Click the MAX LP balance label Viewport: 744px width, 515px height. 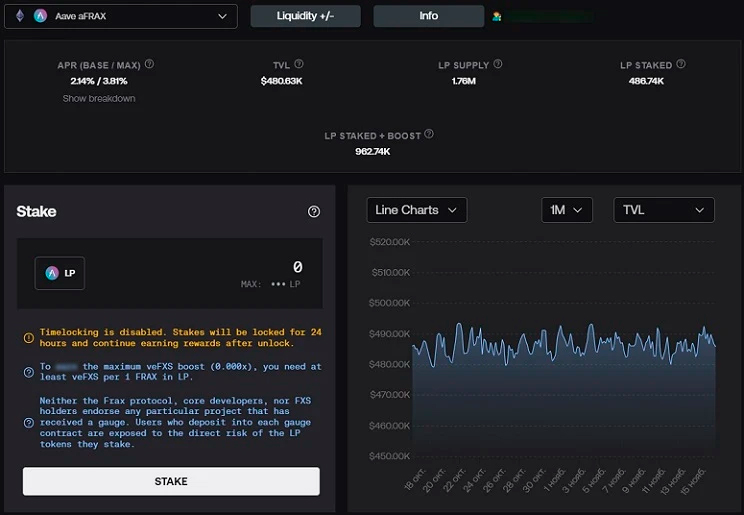[x=270, y=285]
